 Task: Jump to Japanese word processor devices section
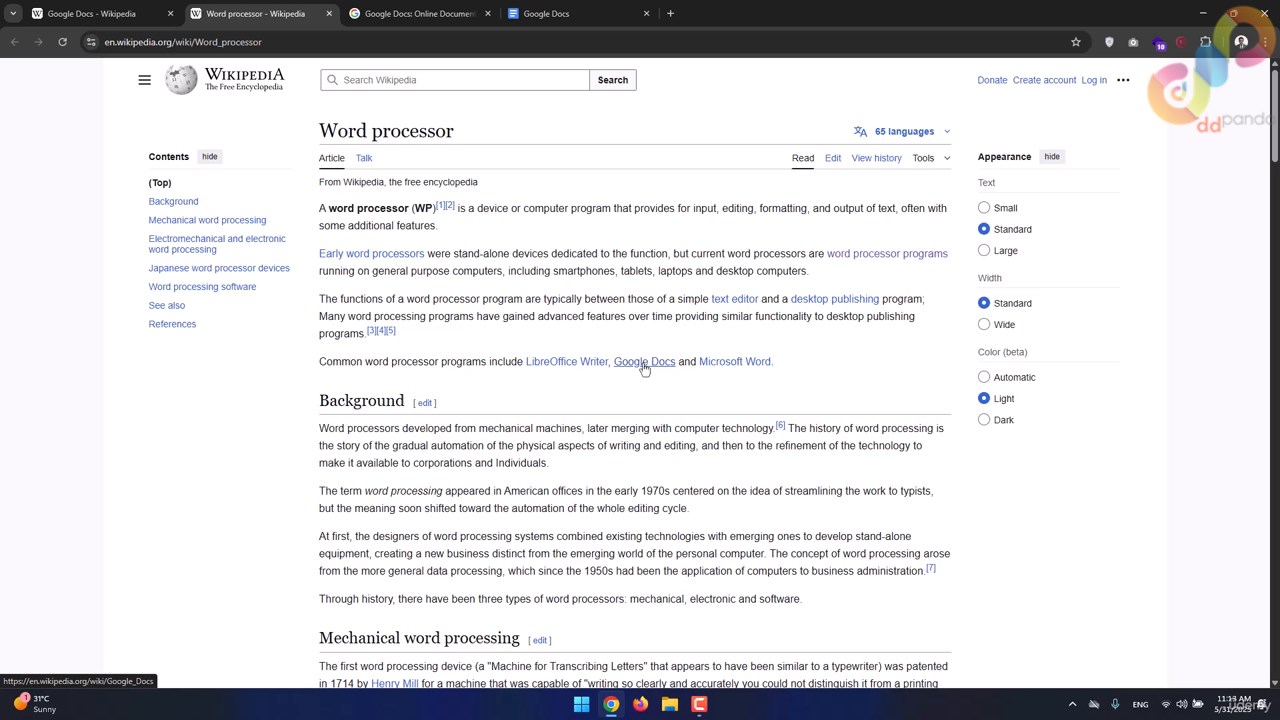tap(219, 268)
